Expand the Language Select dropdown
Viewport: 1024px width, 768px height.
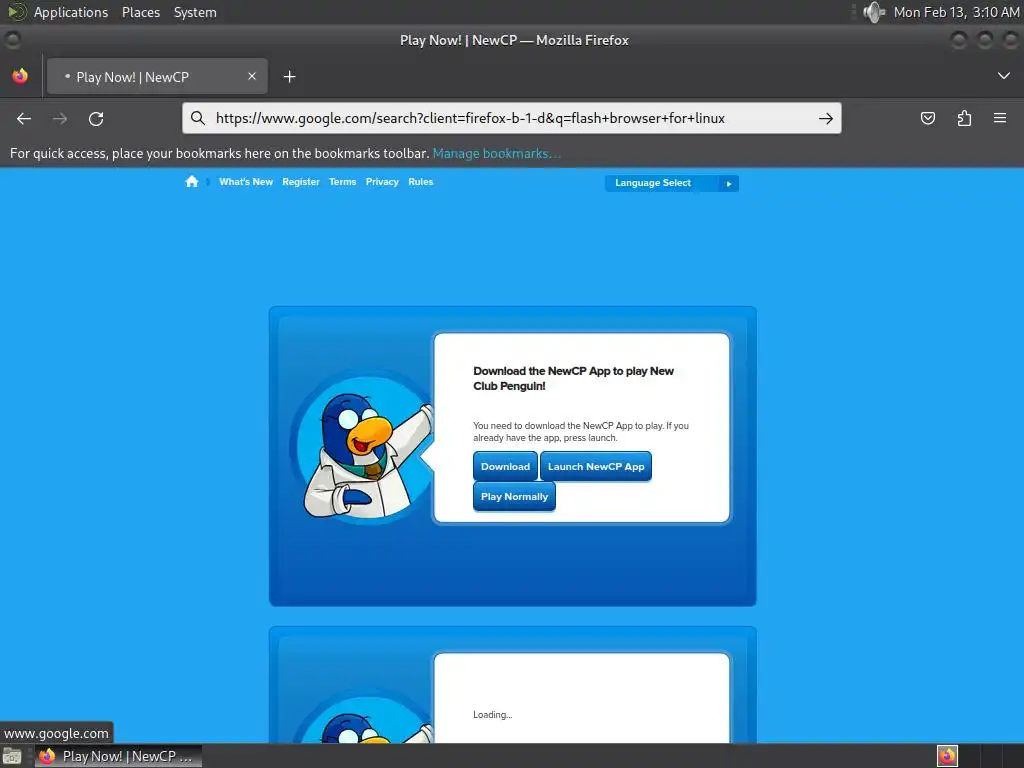(x=671, y=184)
